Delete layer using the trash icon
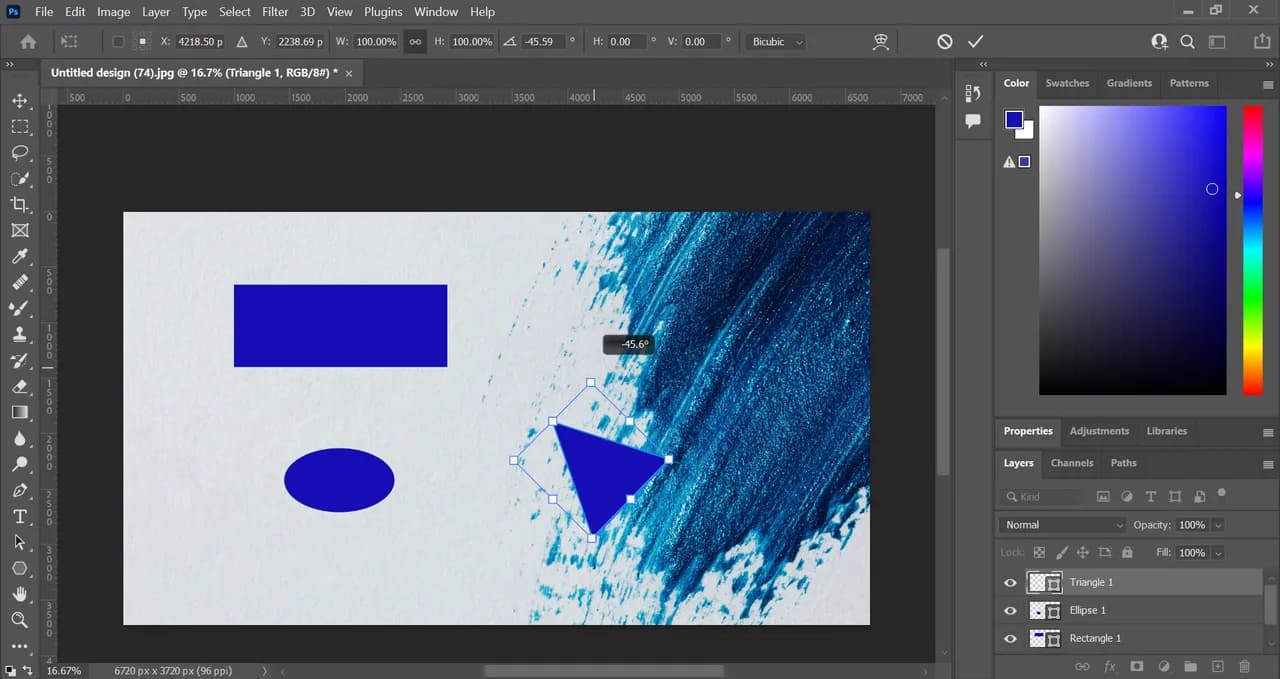Screen dimensions: 1280x679 coord(1244,666)
